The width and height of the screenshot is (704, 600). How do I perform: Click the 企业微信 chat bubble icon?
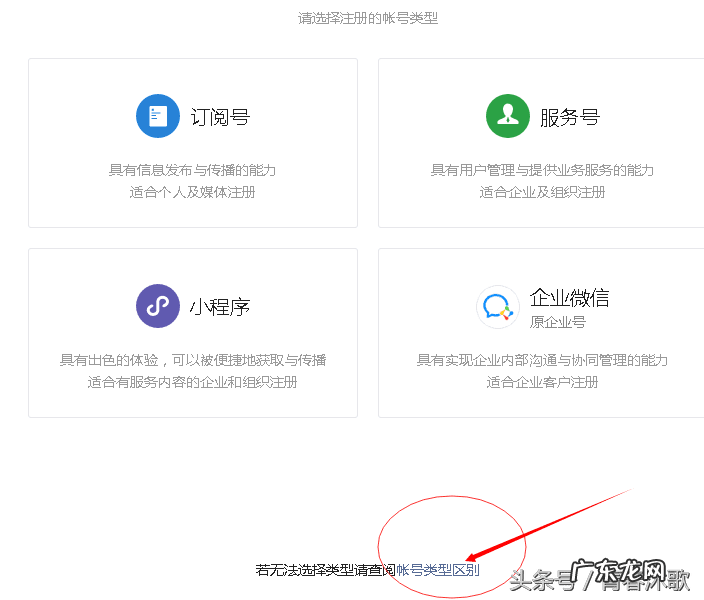[x=498, y=307]
